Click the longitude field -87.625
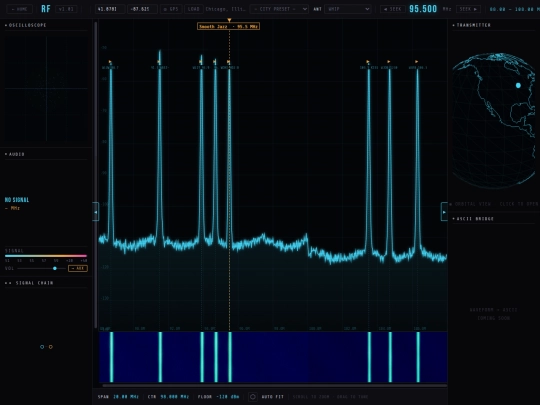540x405 pixels. (x=142, y=9)
